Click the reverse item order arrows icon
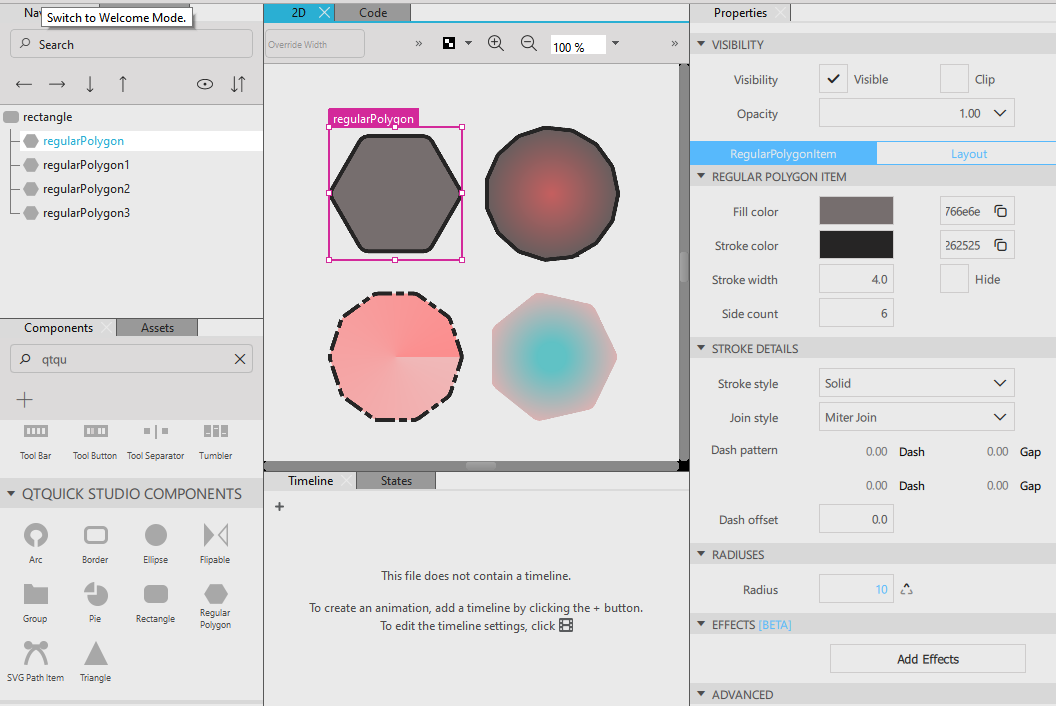The width and height of the screenshot is (1056, 706). (238, 84)
